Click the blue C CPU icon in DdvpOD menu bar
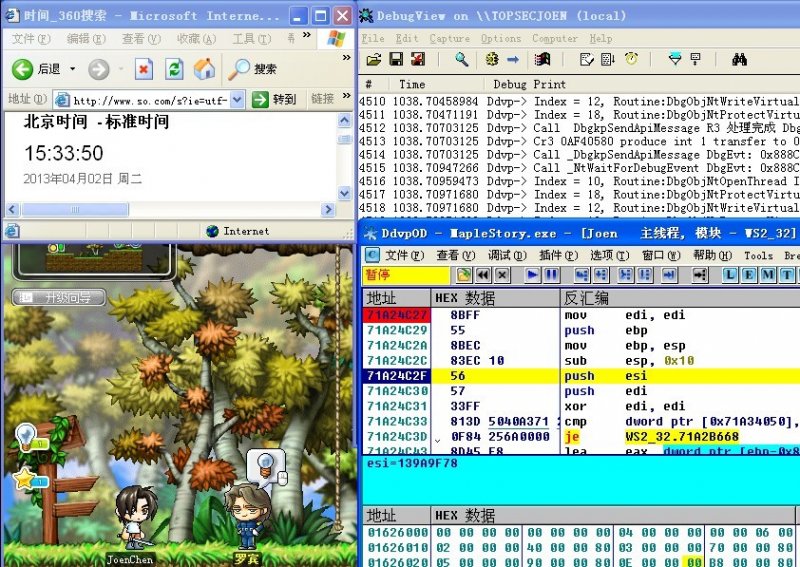Screen dimensions: 800x567 click(372, 255)
